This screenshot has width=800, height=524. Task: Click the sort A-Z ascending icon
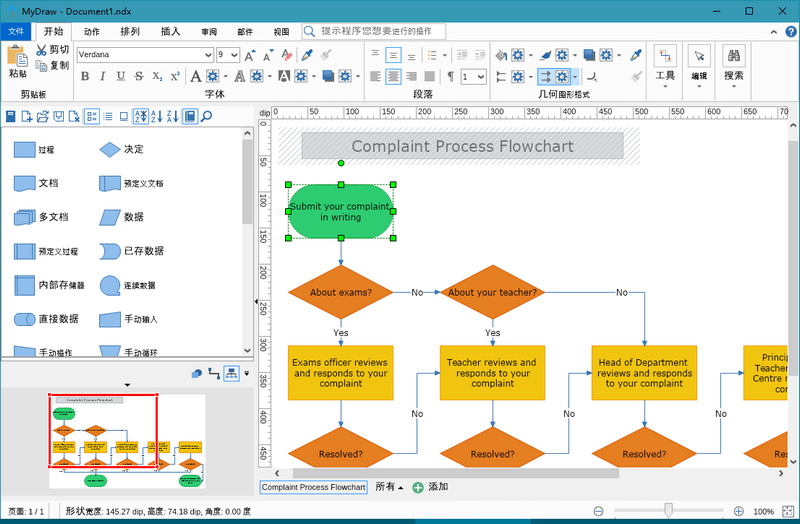(x=140, y=117)
